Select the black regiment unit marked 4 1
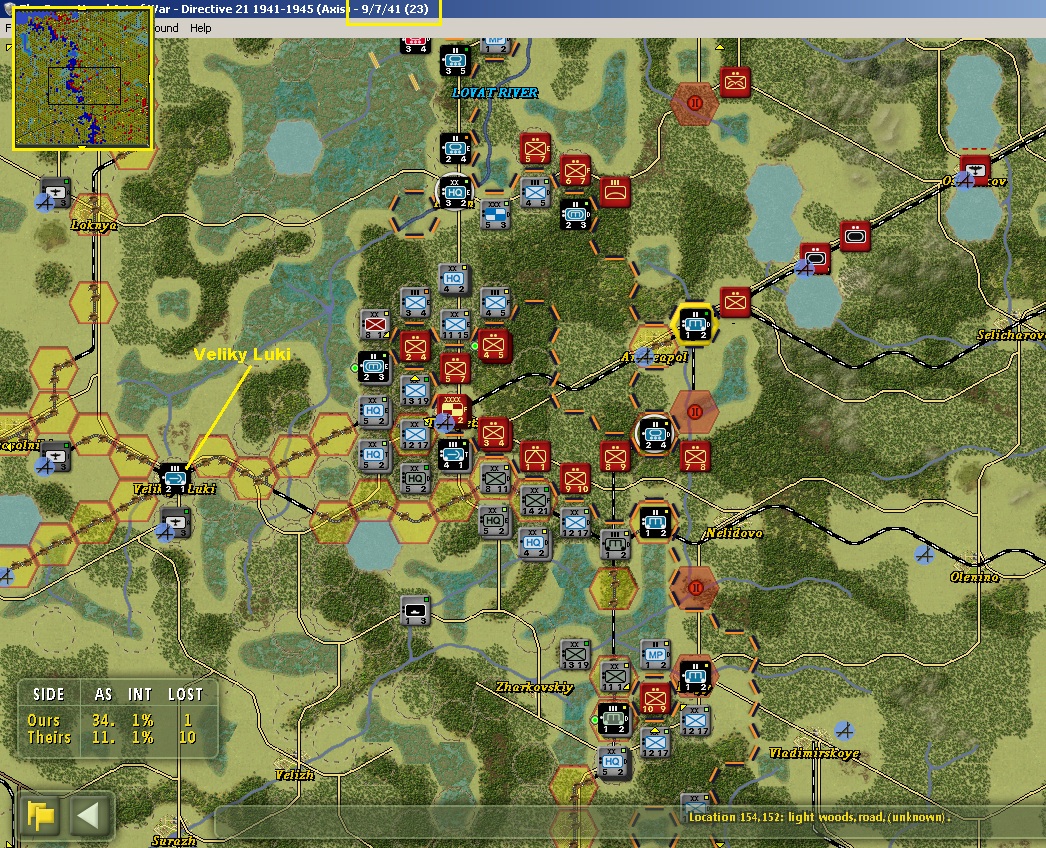The image size is (1046, 848). pos(454,455)
